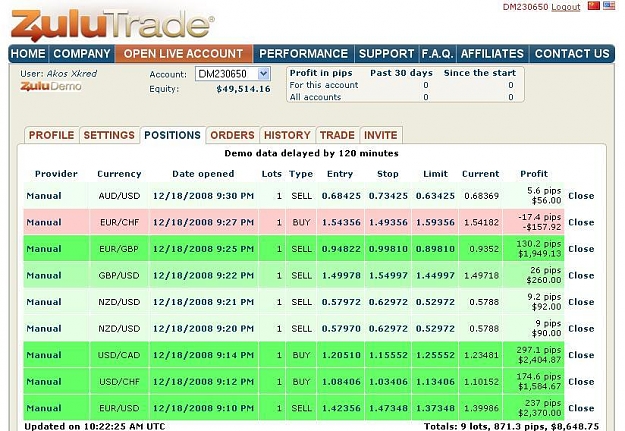
Task: Click the date 12/18/2008 9:10 PM
Action: 203,408
